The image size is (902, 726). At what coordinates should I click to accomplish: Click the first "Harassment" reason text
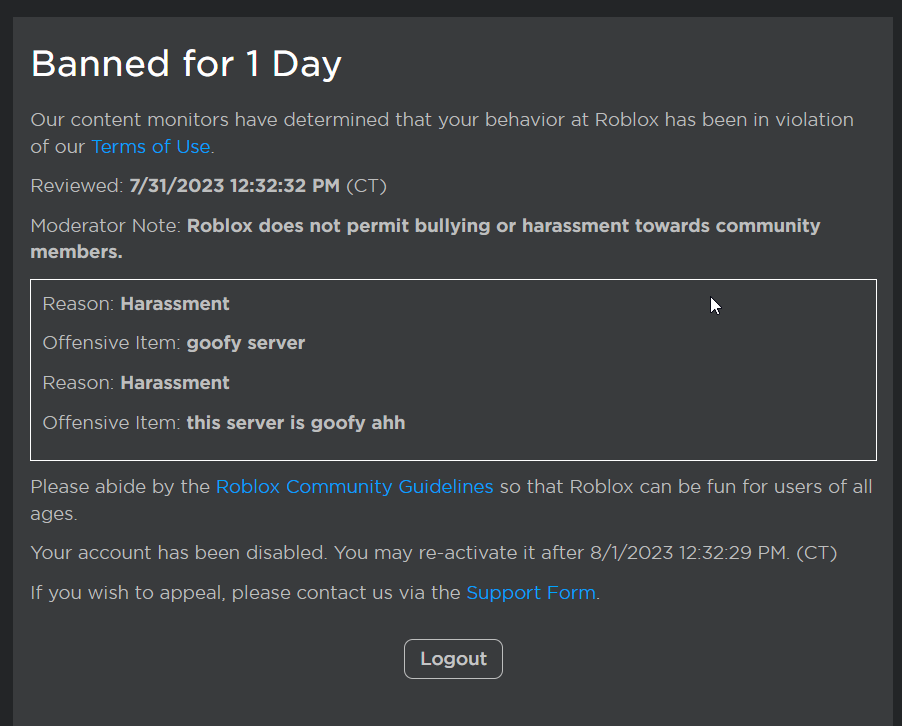pyautogui.click(x=175, y=304)
